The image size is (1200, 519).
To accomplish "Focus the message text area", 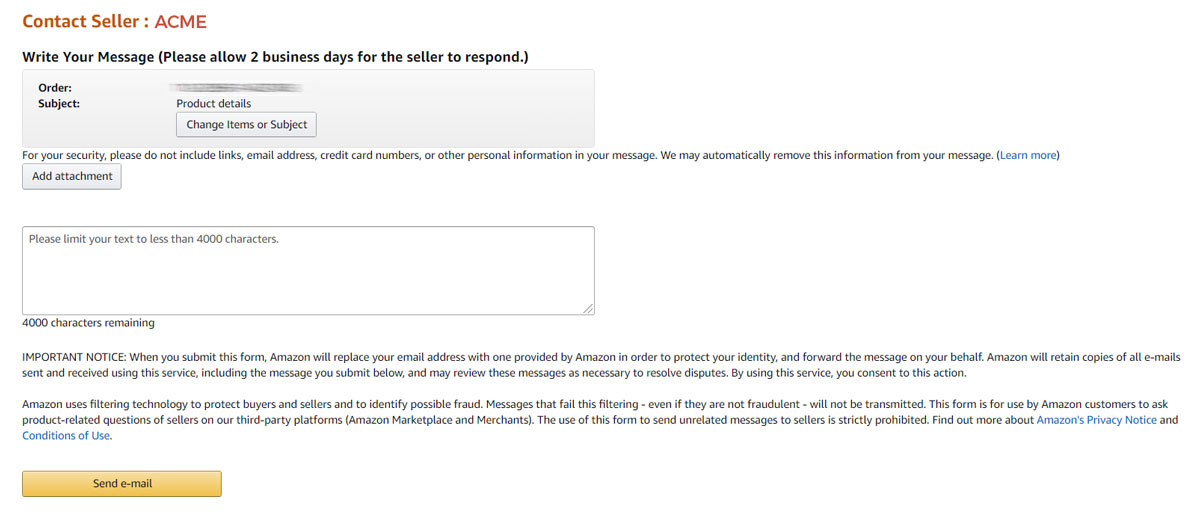I will coord(308,270).
